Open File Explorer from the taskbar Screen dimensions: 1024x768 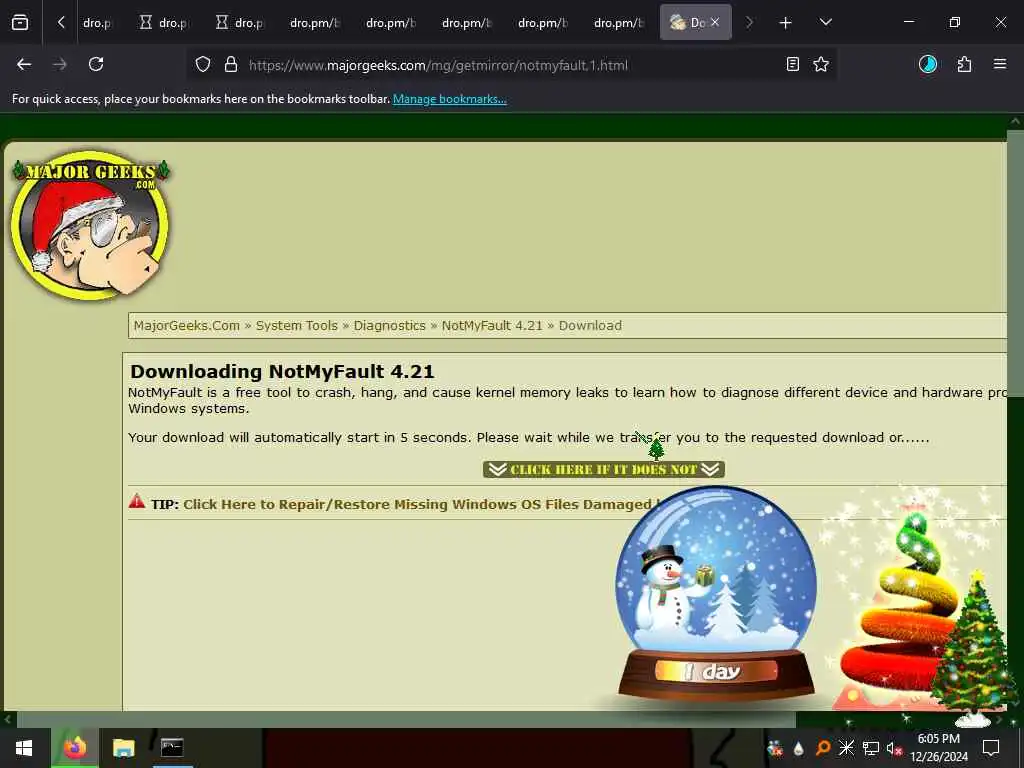(123, 748)
